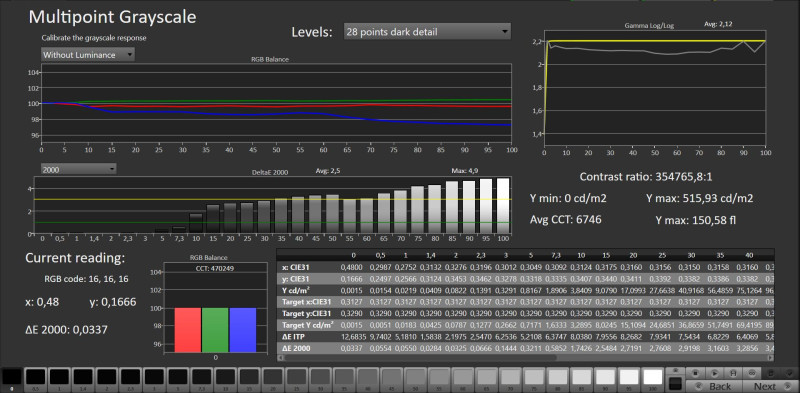Click the single-step read icon
800x393 pixels.
coord(733,373)
